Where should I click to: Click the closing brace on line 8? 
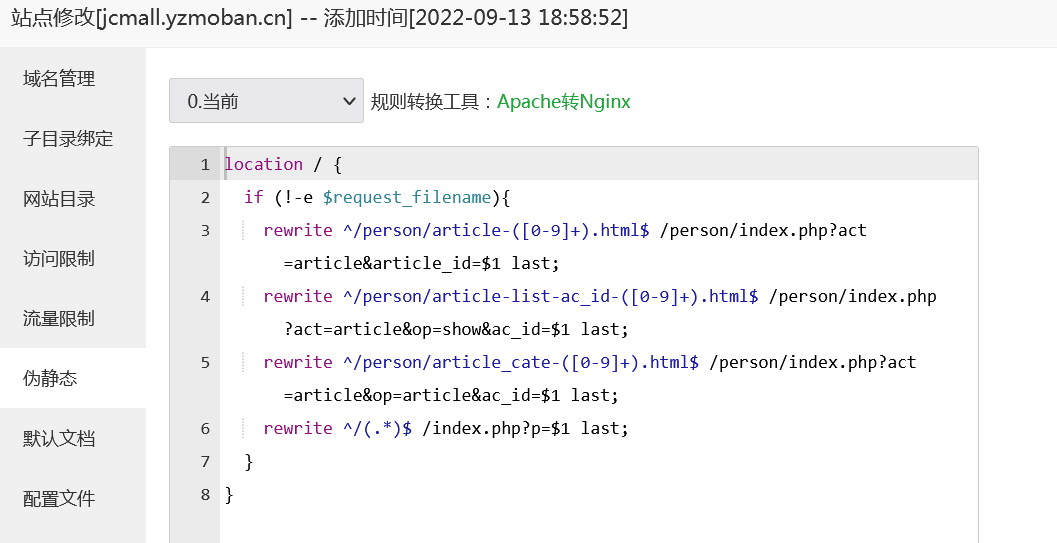[229, 494]
